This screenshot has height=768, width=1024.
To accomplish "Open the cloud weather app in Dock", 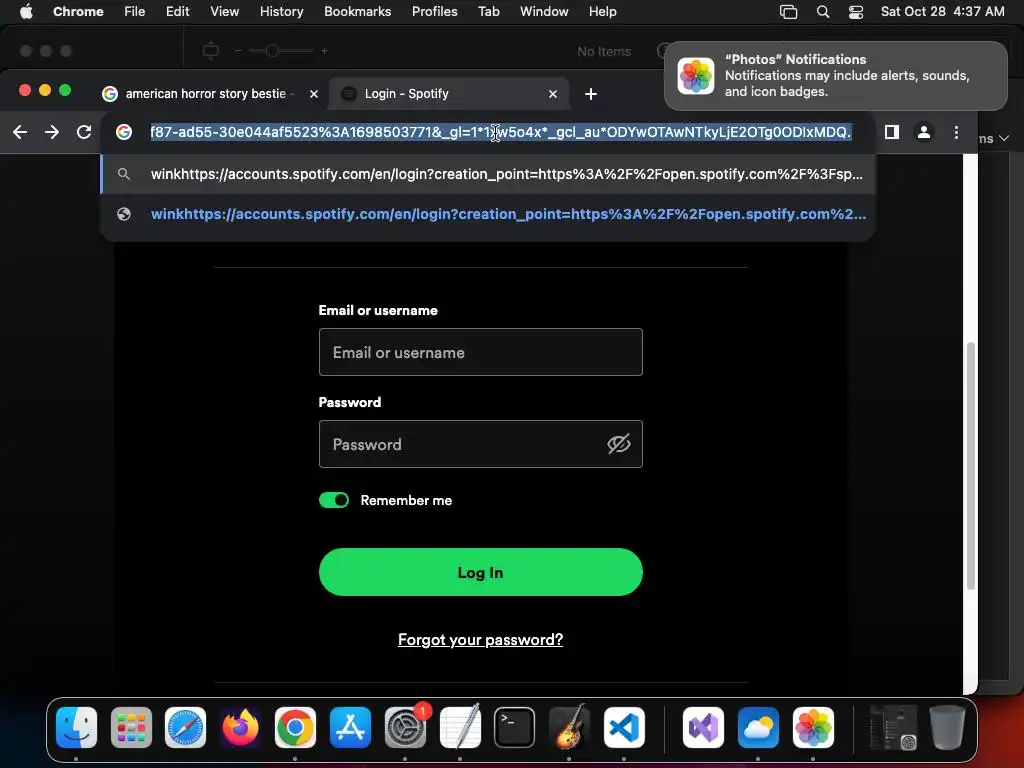I will pos(758,728).
